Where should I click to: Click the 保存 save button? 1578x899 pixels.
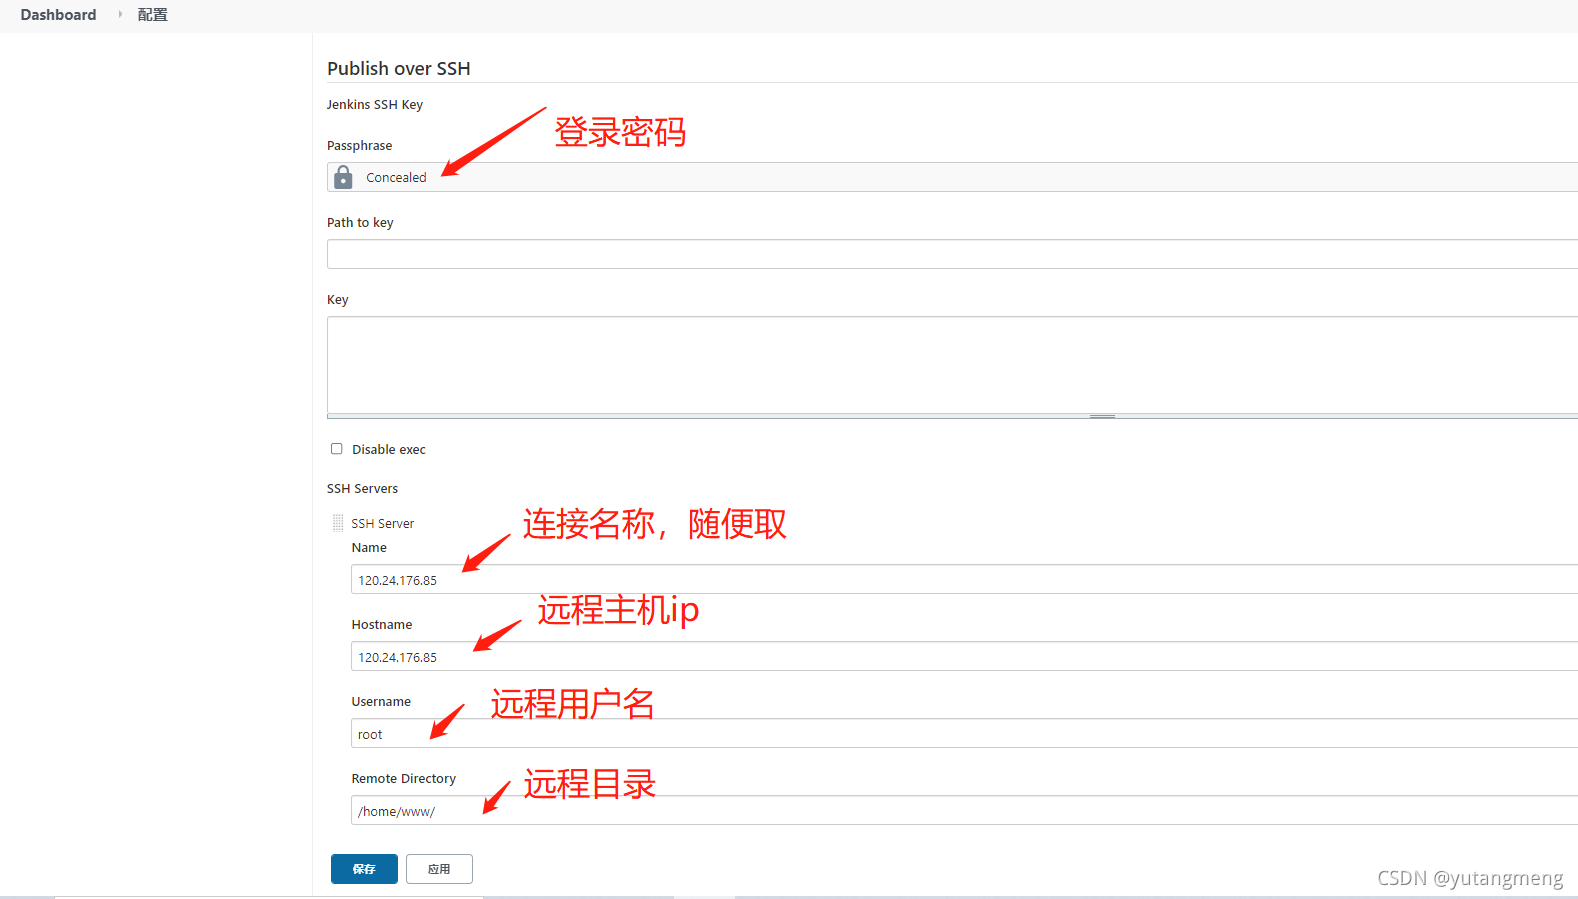(364, 869)
